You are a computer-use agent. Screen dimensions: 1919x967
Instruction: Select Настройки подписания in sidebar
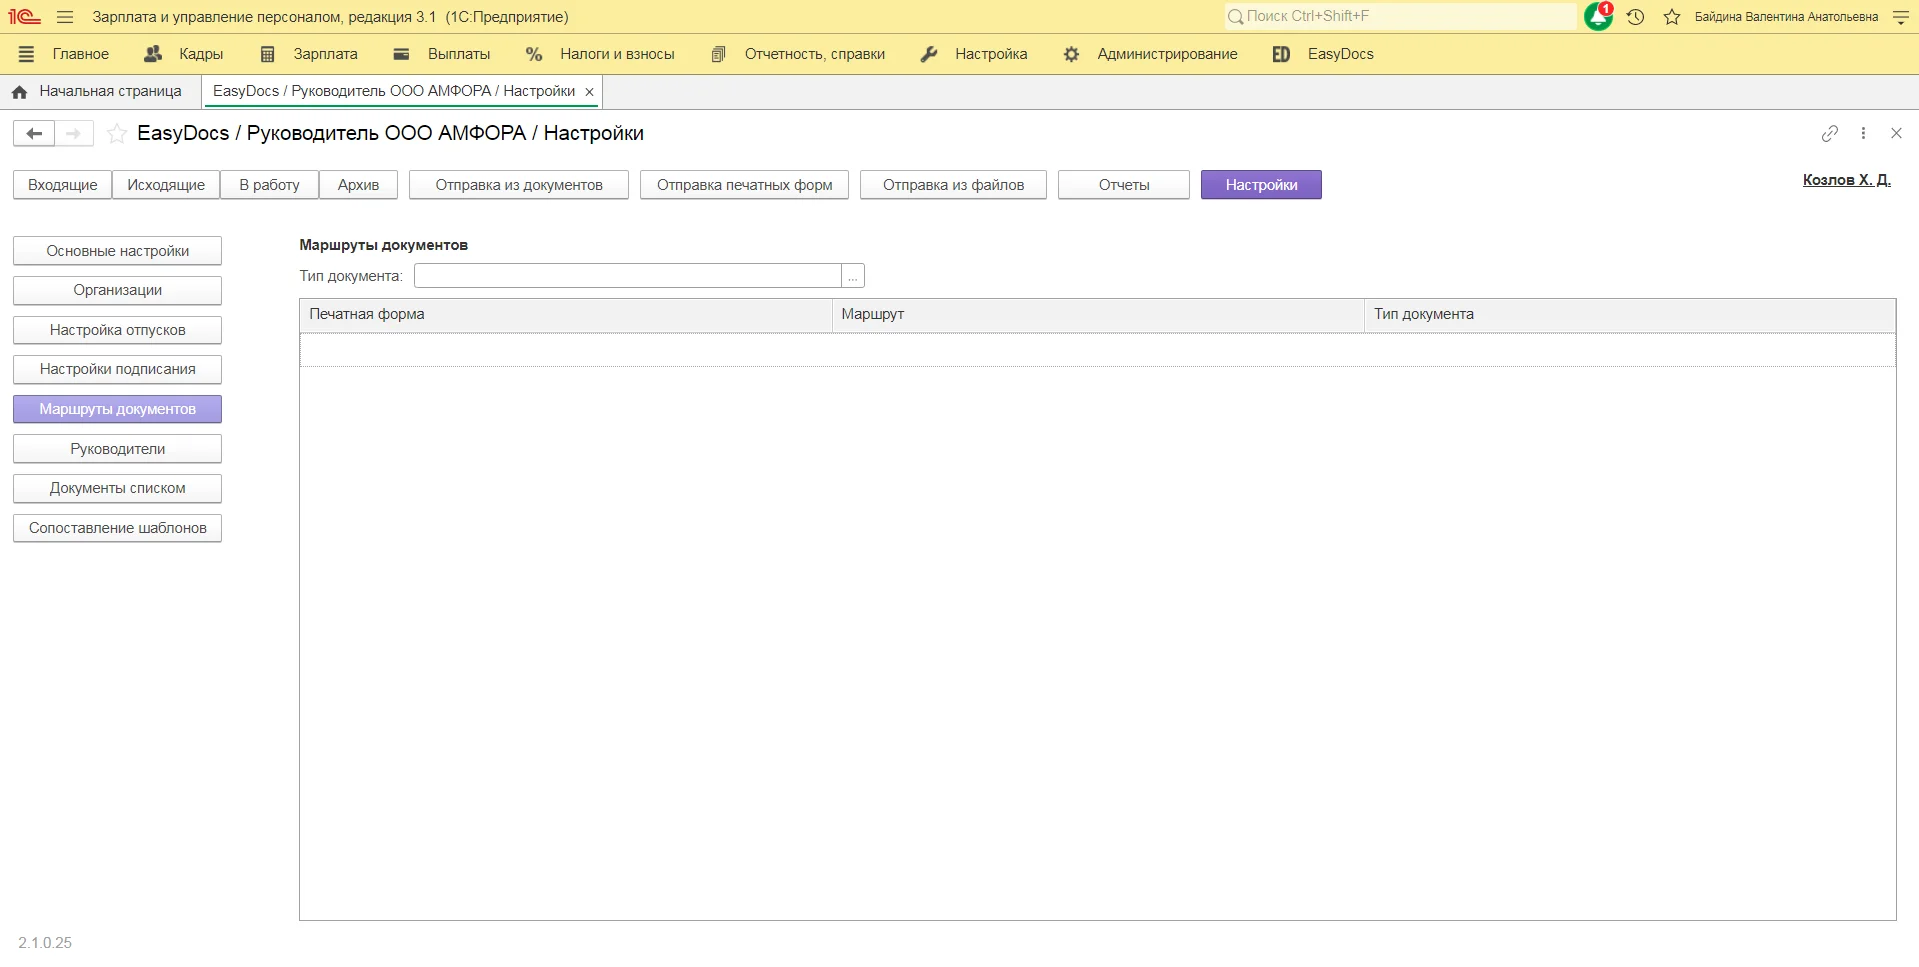(x=117, y=369)
